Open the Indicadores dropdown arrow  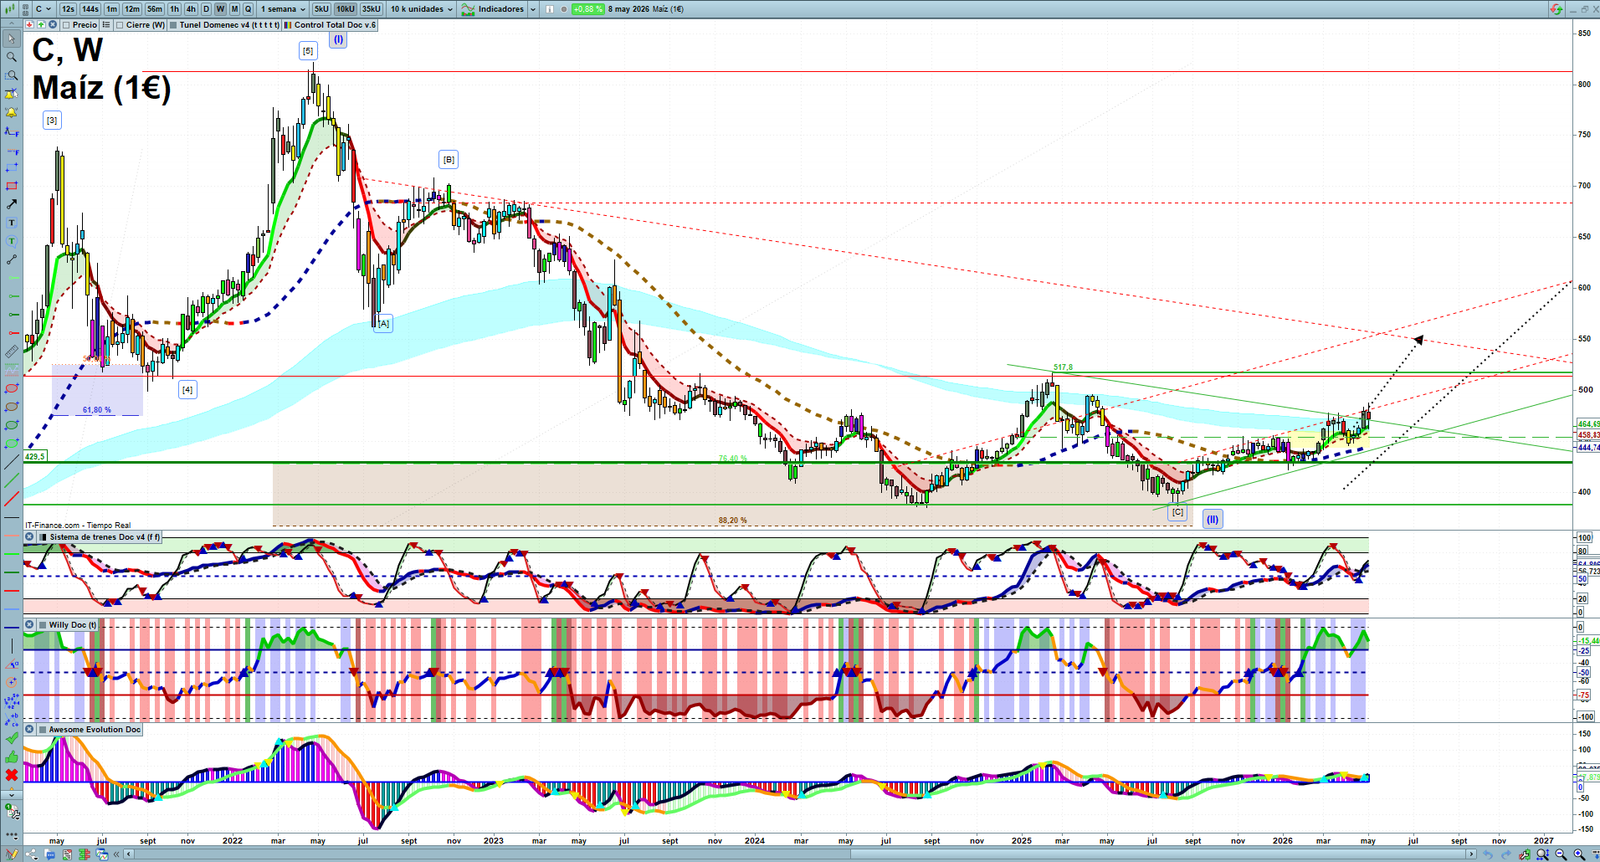[x=533, y=9]
